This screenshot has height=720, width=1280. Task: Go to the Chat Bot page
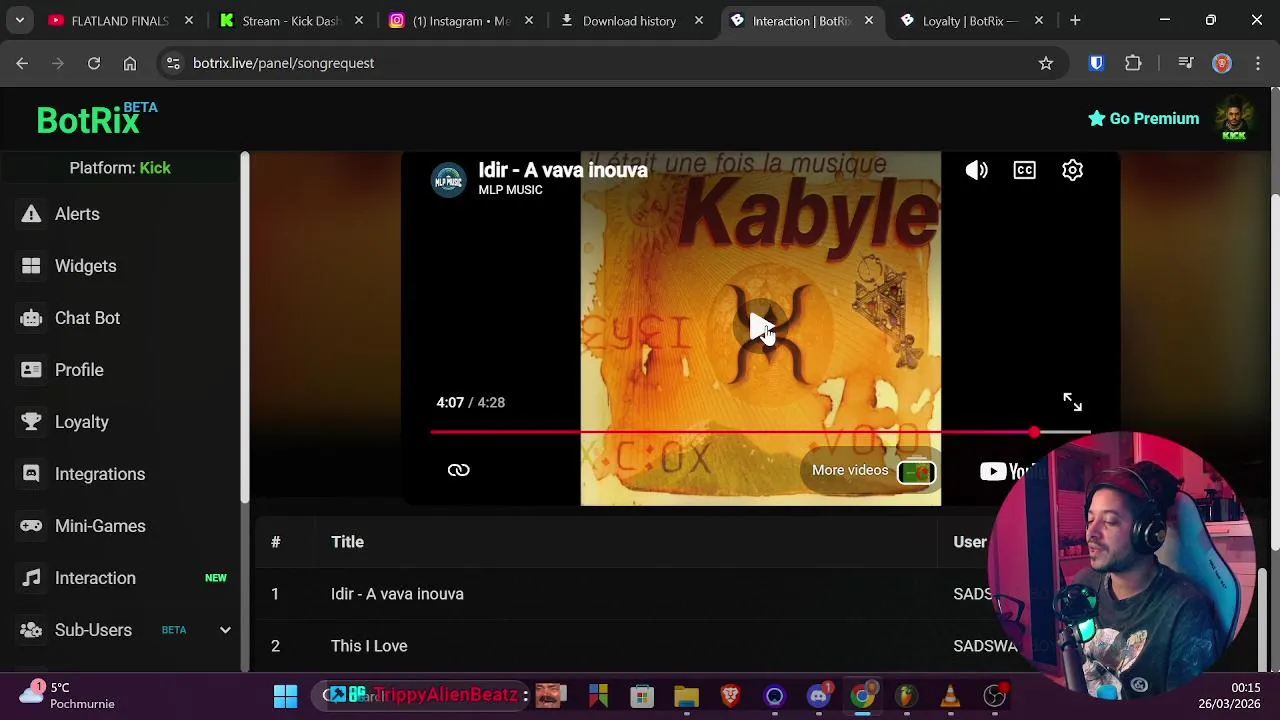click(x=87, y=318)
